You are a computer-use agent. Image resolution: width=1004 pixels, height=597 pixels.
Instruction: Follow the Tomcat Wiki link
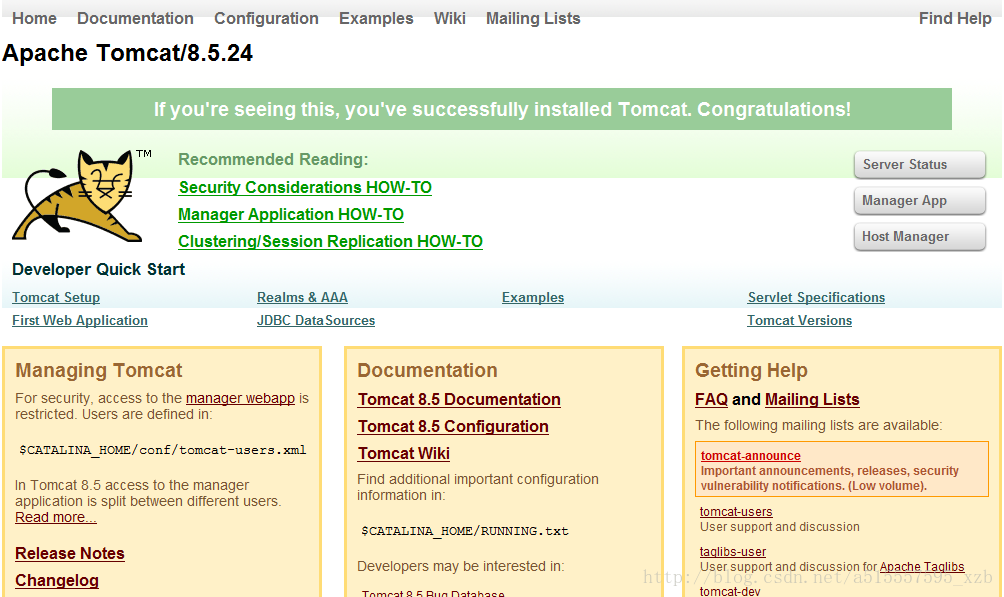coord(404,454)
